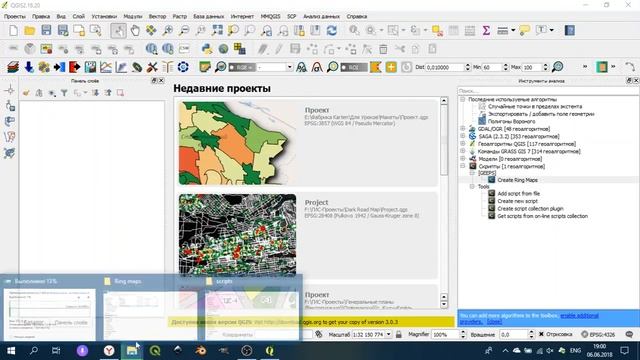Image resolution: width=640 pixels, height=360 pixels.
Task: Open the MMQGIS menu
Action: click(x=270, y=16)
